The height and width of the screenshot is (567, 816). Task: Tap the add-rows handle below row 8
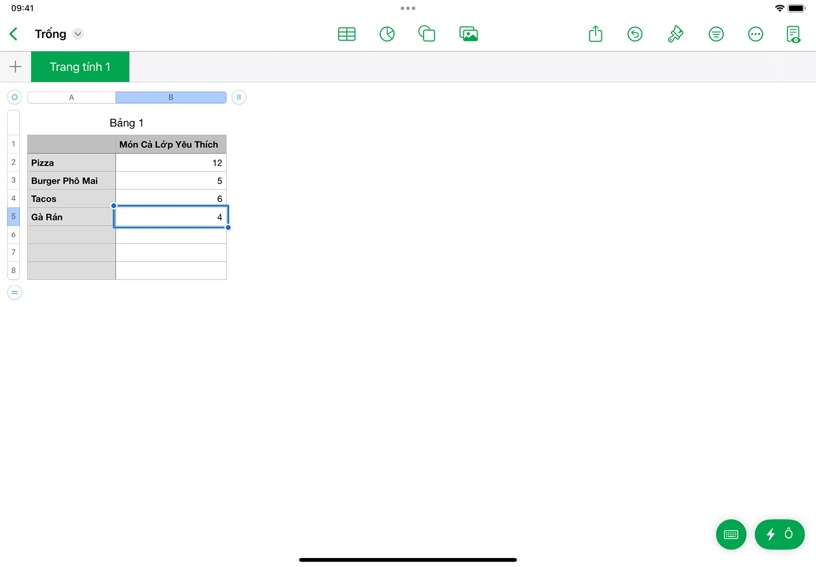(x=14, y=293)
